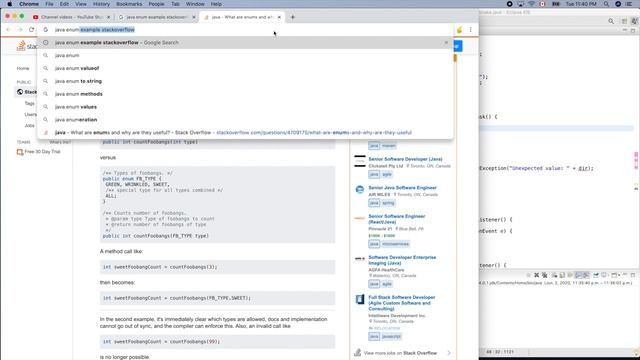640x360 pixels.
Task: Click the Stack Overflow logo
Action: [27, 46]
